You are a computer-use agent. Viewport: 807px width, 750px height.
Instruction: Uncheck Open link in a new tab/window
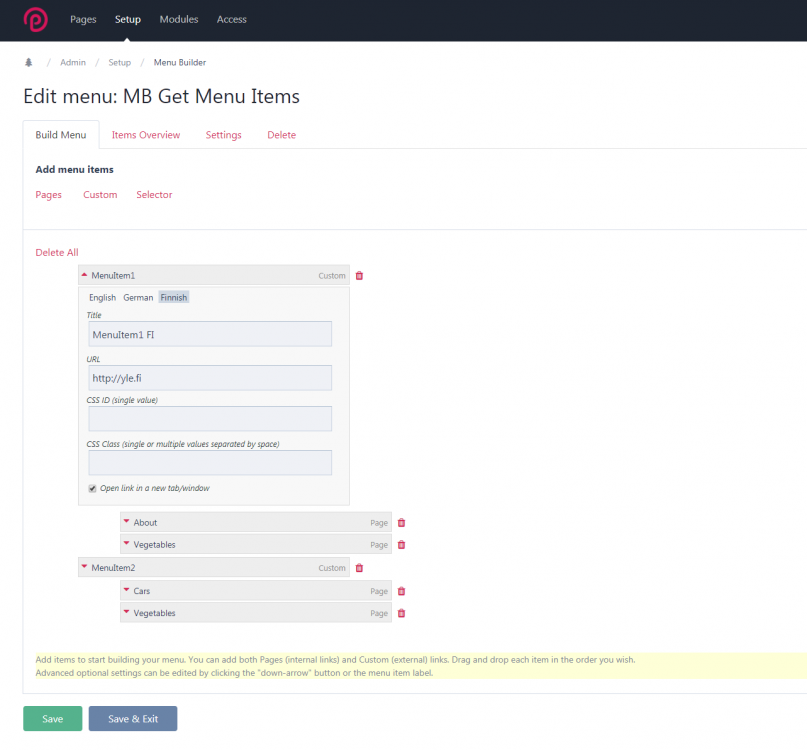coord(92,488)
